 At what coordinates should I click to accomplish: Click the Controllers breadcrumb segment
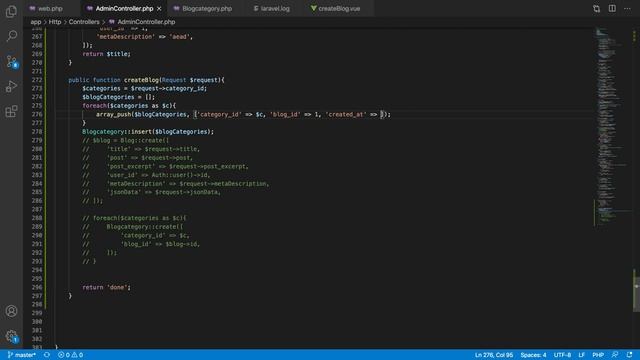click(x=84, y=22)
